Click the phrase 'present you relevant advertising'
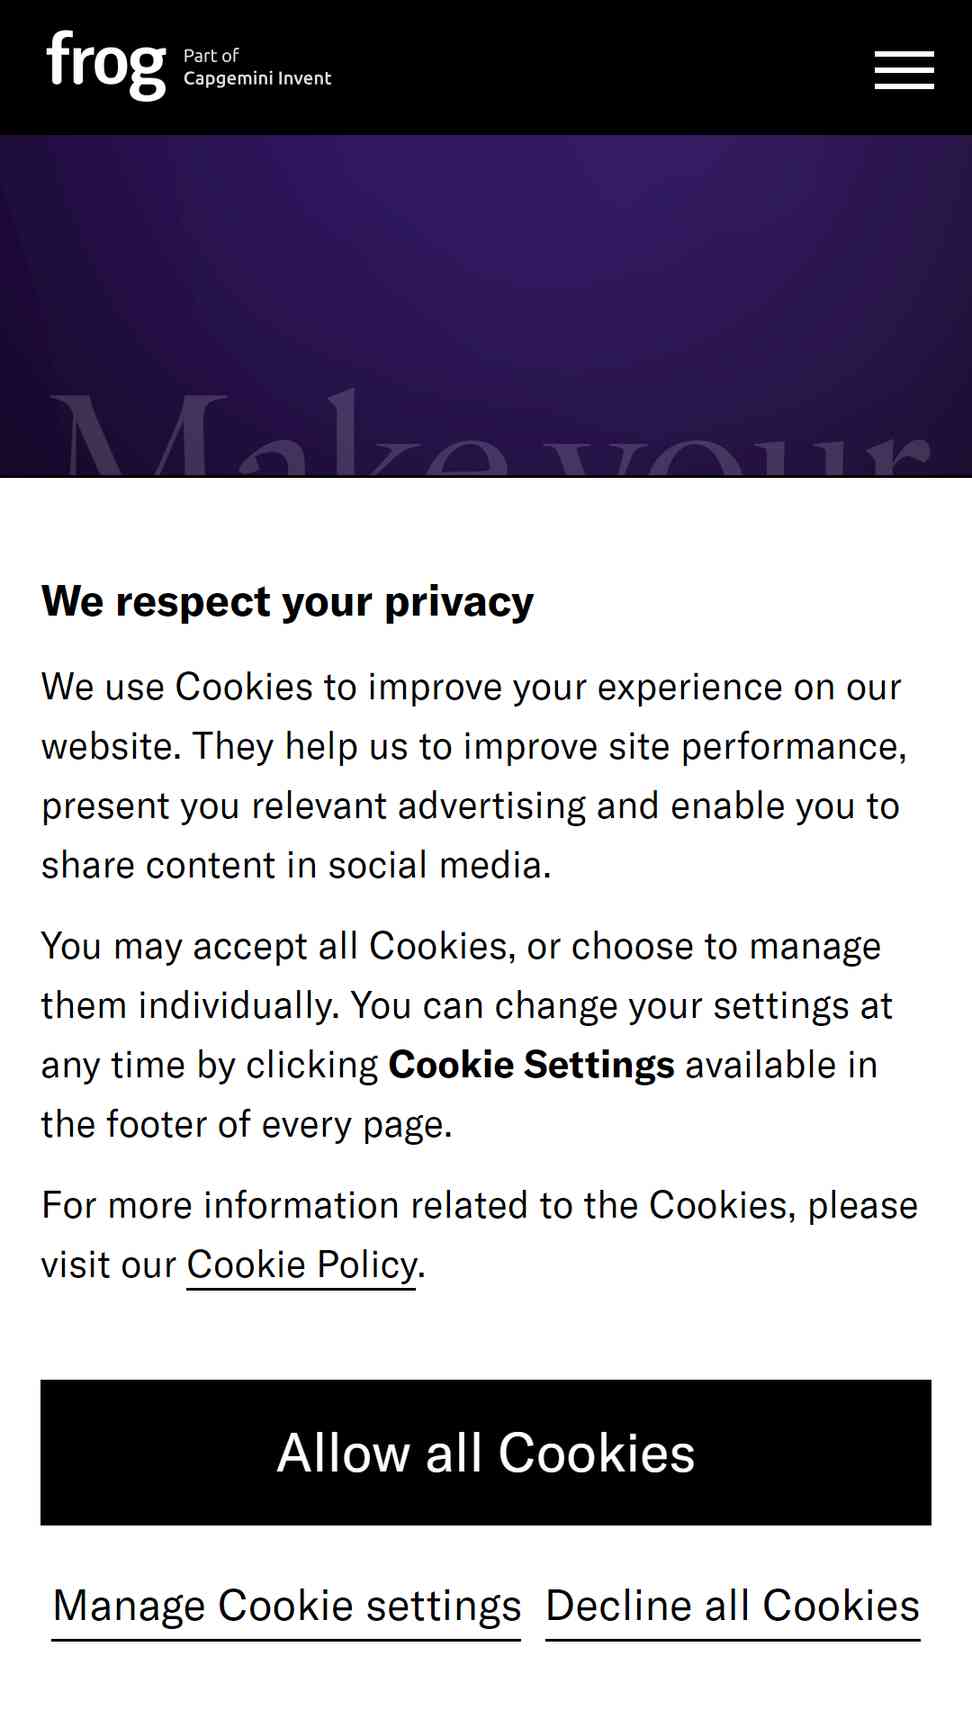The image size is (972, 1728). 313,806
